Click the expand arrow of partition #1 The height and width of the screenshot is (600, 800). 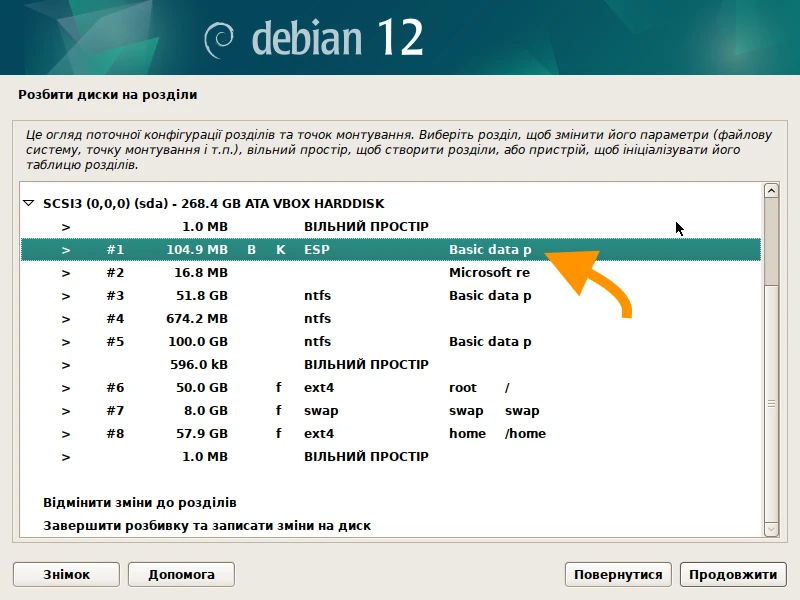click(66, 250)
